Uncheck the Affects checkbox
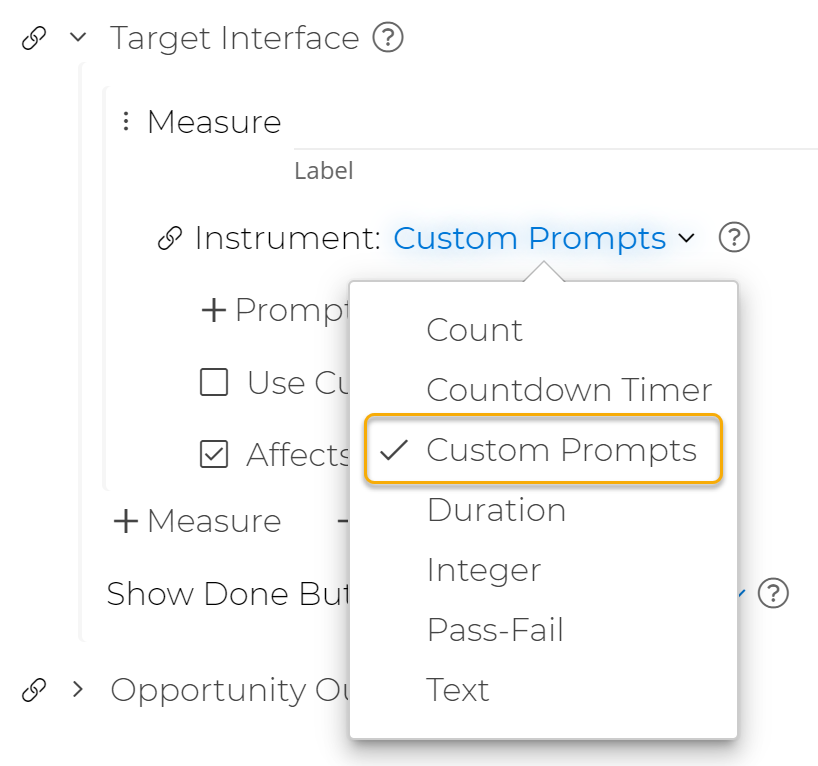Viewport: 818px width, 766px height. (214, 454)
